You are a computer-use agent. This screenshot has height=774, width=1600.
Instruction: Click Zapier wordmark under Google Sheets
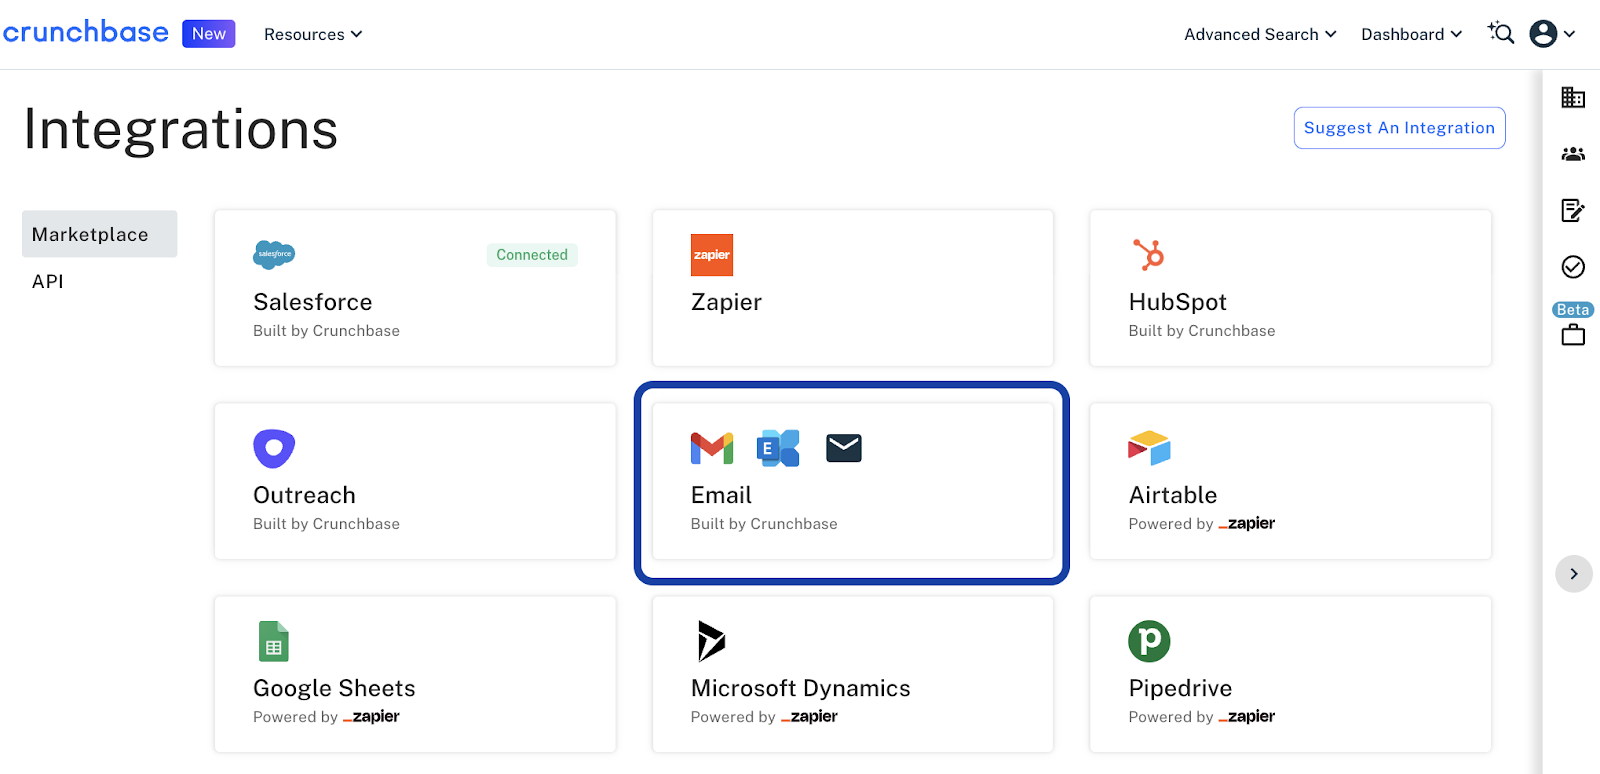click(x=371, y=716)
